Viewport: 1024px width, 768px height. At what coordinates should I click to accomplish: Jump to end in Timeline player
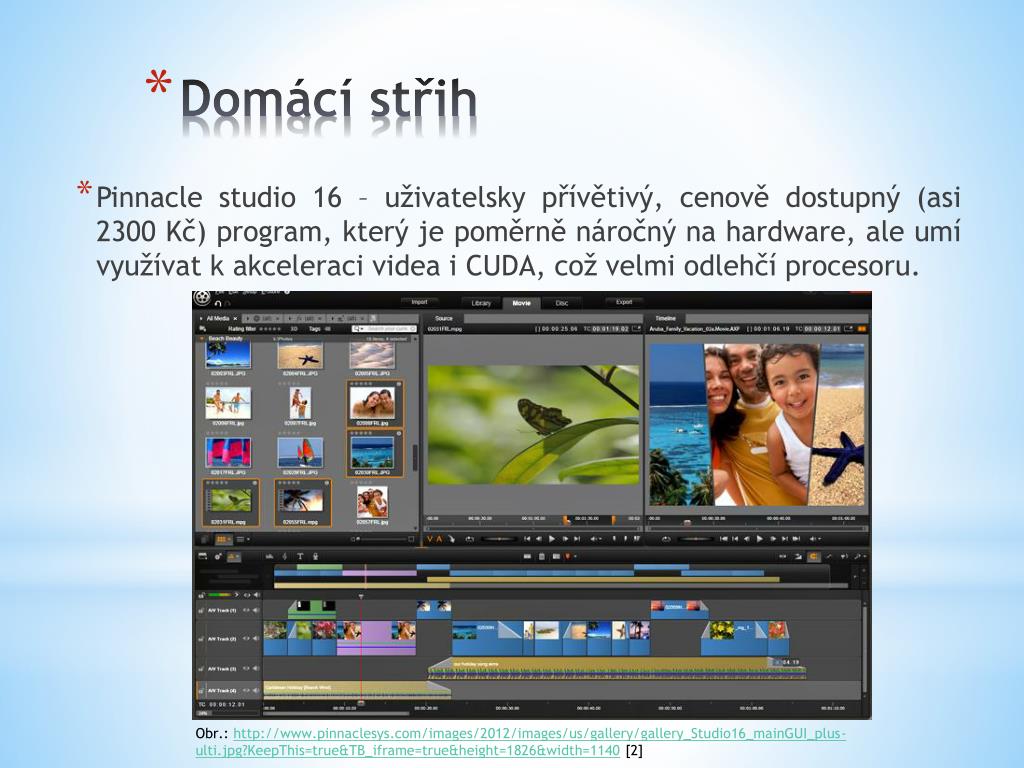point(796,539)
